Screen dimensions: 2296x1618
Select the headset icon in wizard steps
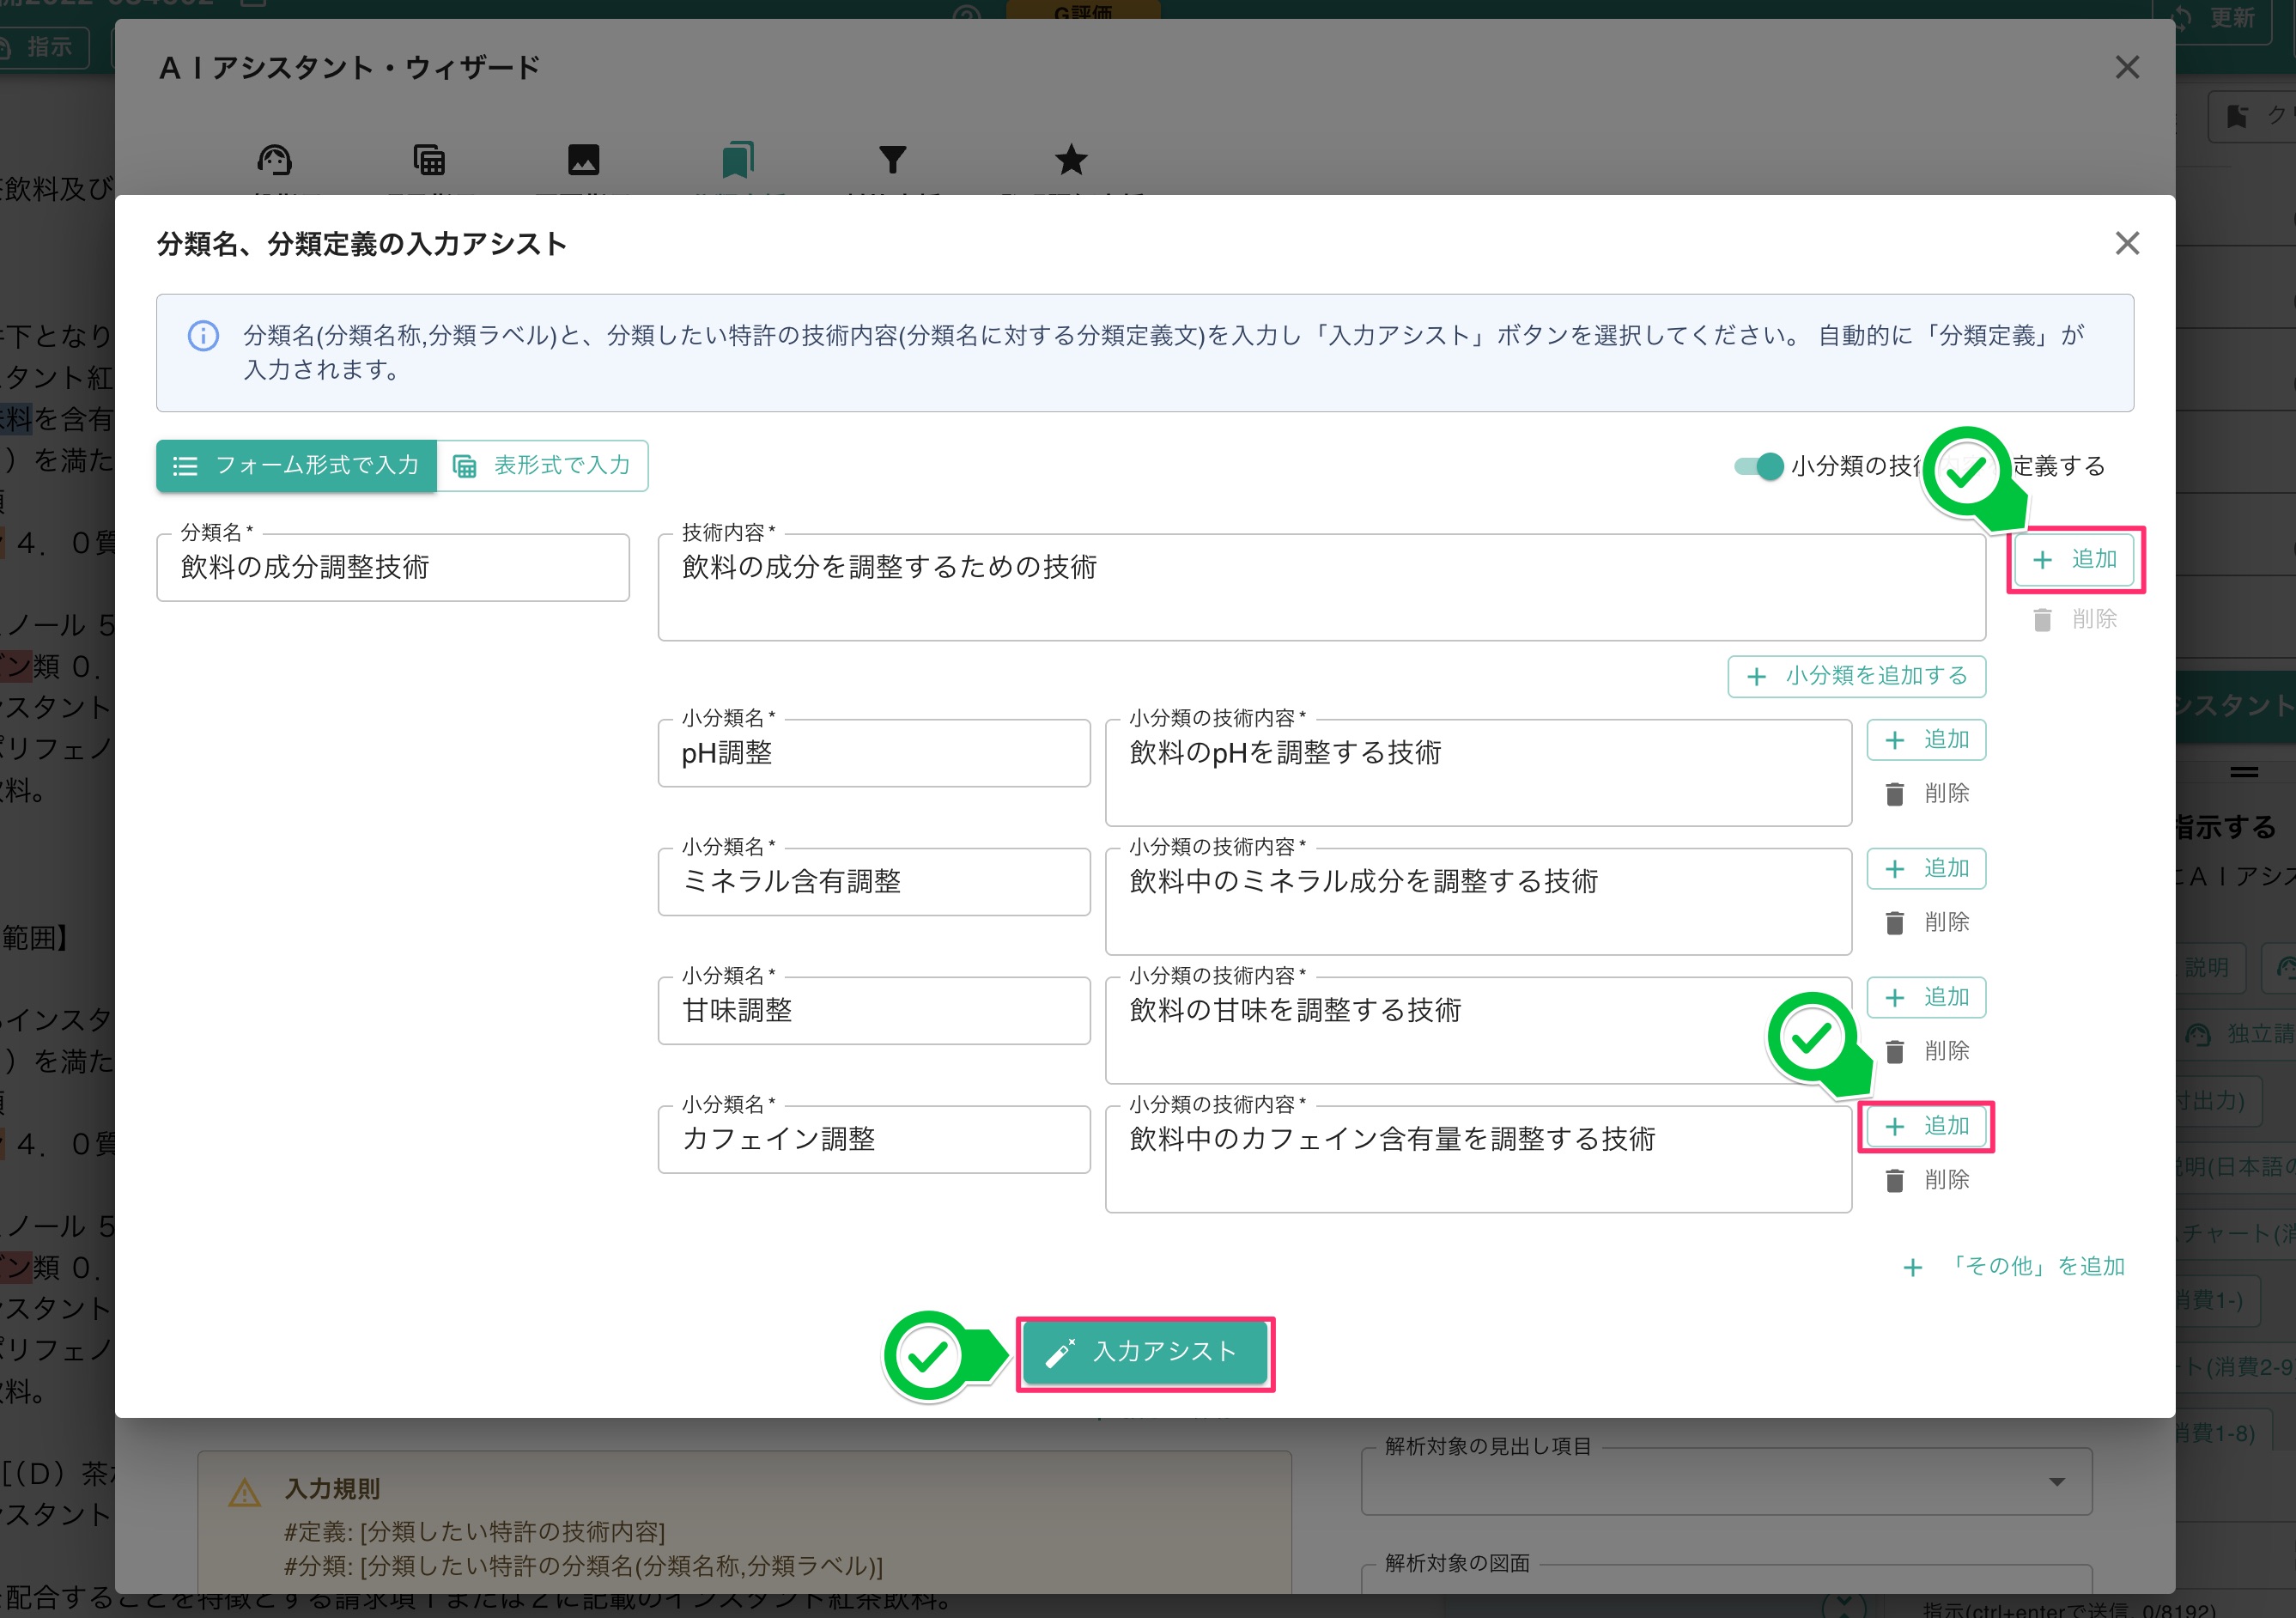tap(276, 160)
